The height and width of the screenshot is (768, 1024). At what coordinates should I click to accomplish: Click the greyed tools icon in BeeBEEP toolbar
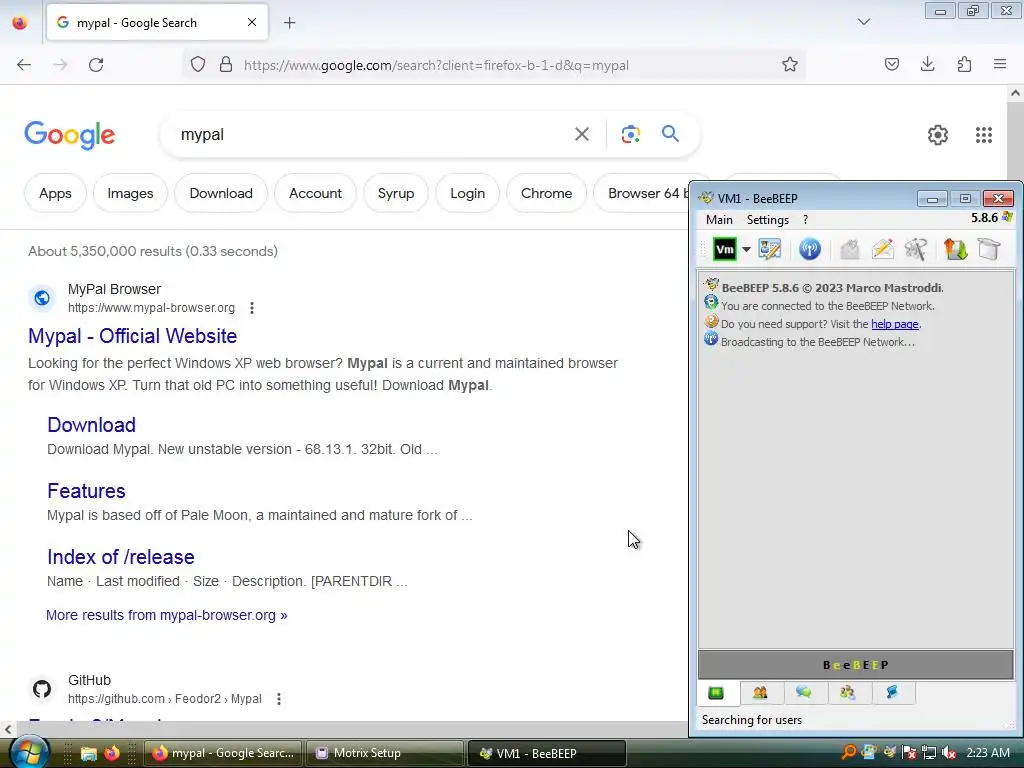click(x=916, y=249)
